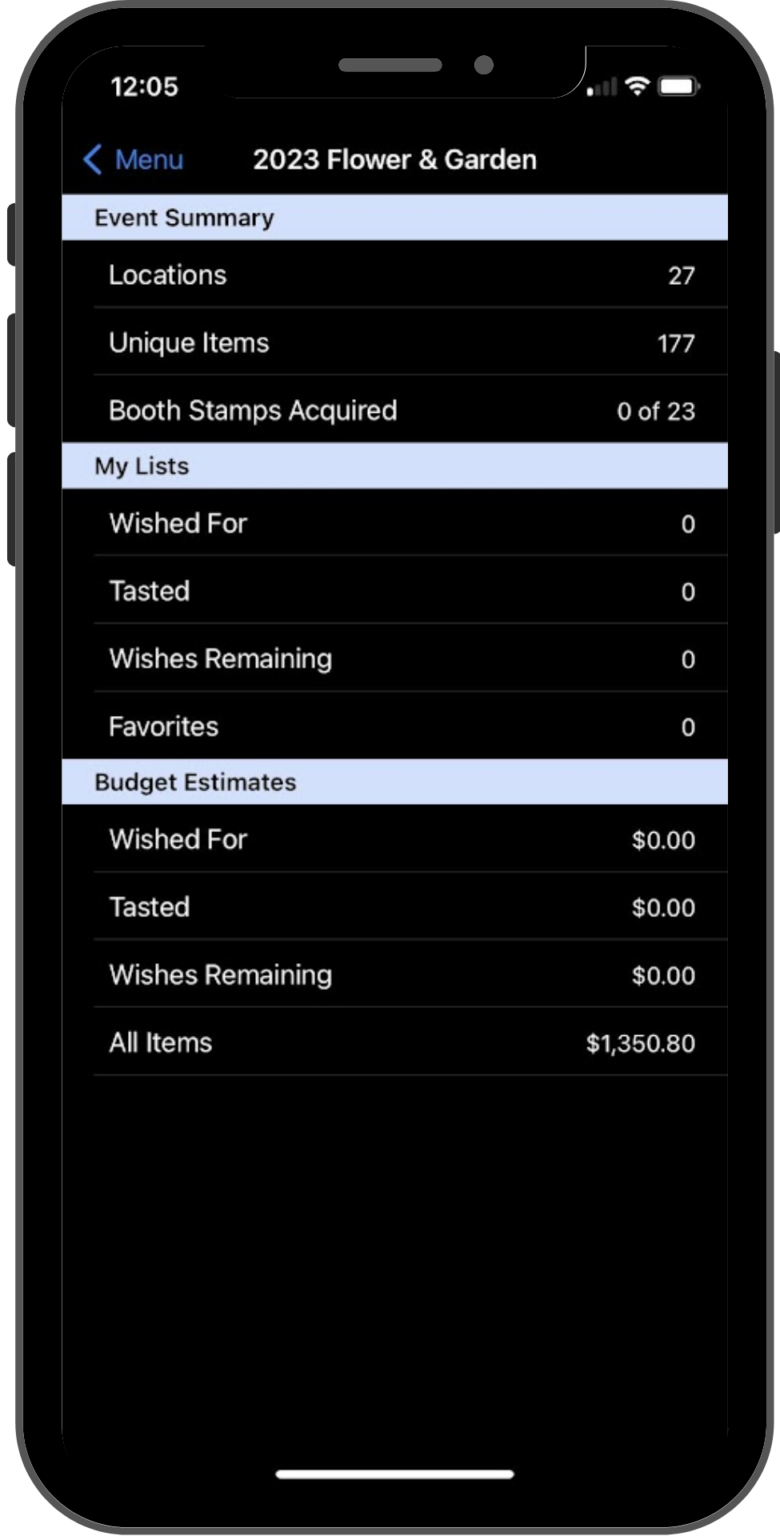Viewport: 780px width, 1536px height.
Task: Open the Unique Items row
Action: (x=400, y=343)
